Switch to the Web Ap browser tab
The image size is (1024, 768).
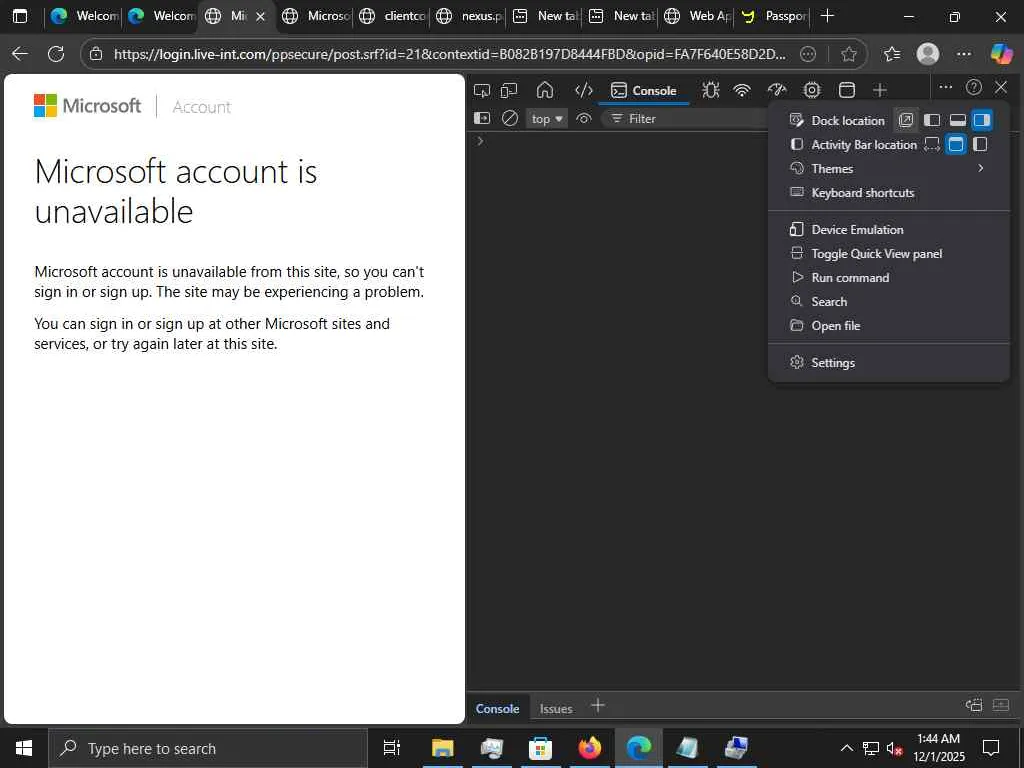[x=697, y=16]
